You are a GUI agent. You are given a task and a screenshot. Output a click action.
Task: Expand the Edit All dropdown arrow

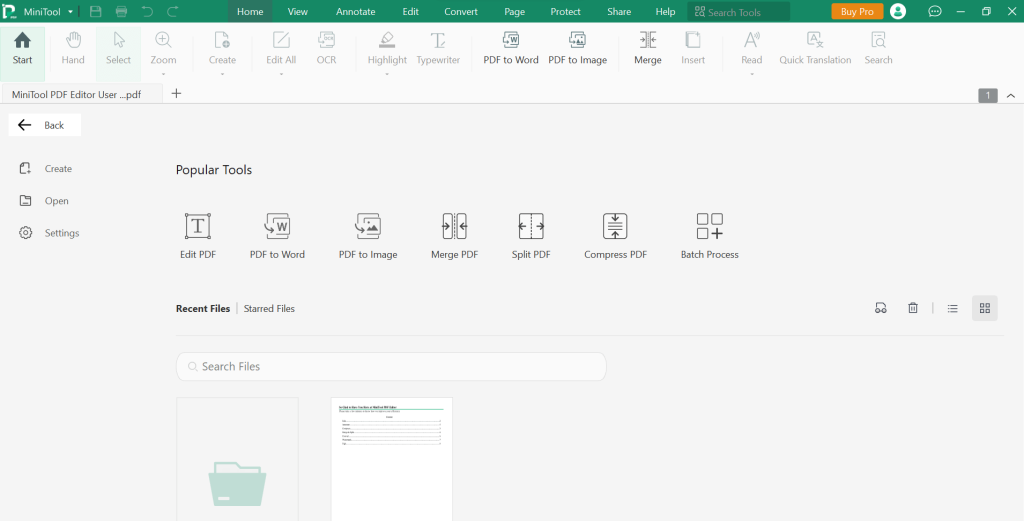(281, 74)
